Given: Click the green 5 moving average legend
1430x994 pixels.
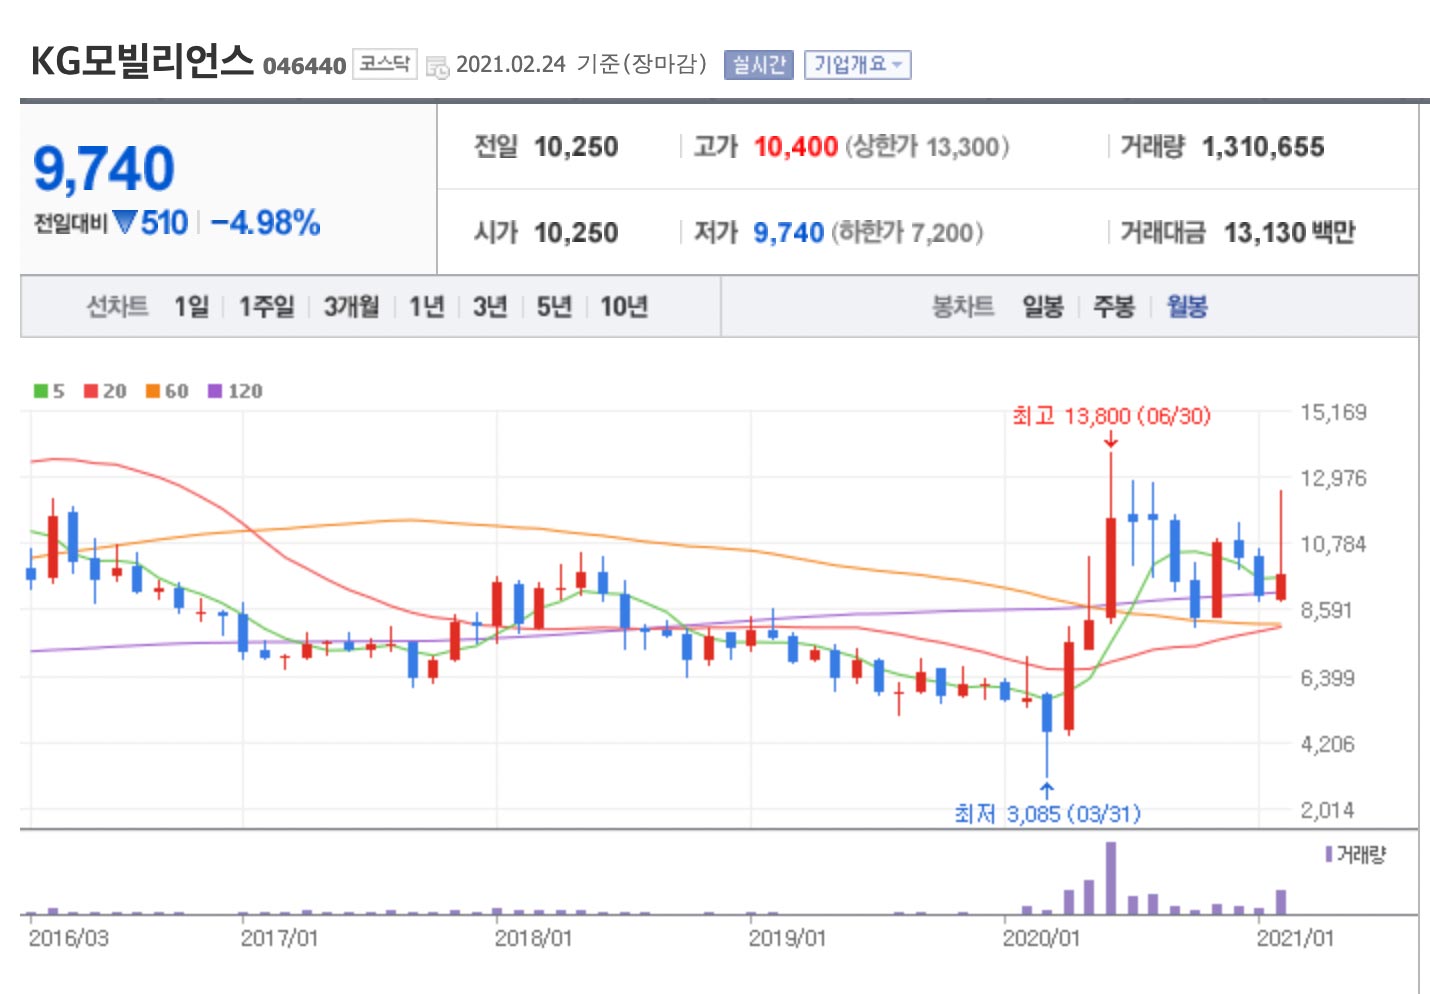Looking at the screenshot, I should 49,391.
